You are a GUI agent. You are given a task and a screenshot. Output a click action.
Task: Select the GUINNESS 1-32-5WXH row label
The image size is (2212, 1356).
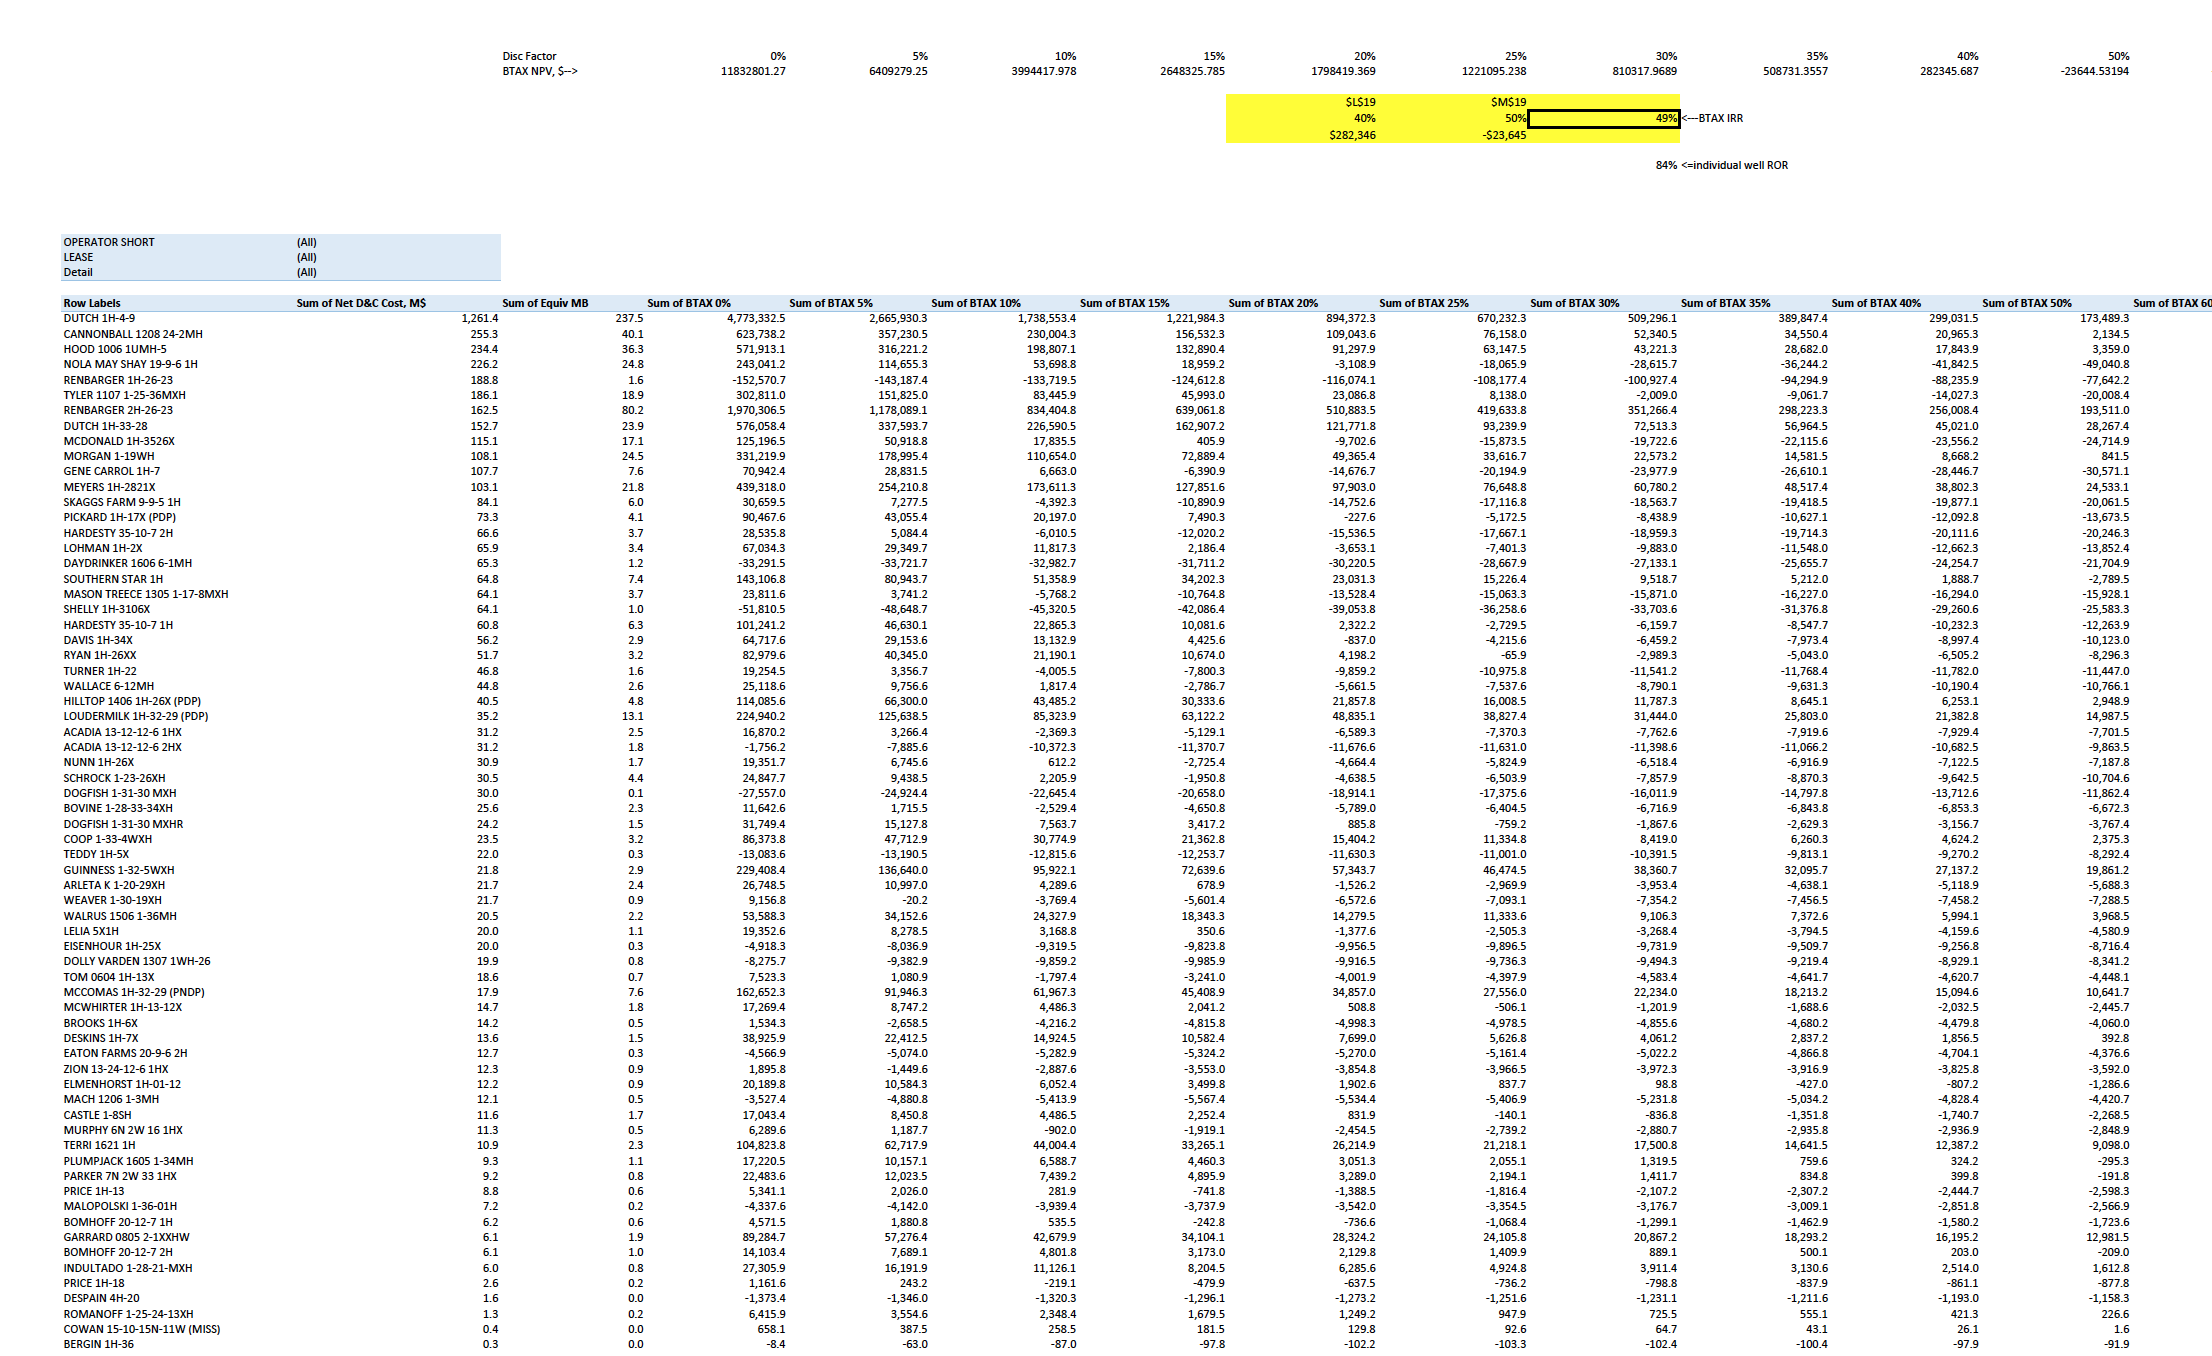(119, 870)
